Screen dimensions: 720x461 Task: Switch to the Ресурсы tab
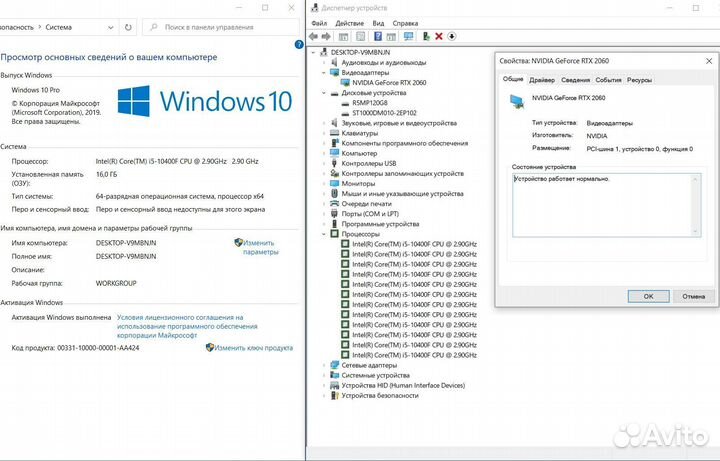coord(639,80)
